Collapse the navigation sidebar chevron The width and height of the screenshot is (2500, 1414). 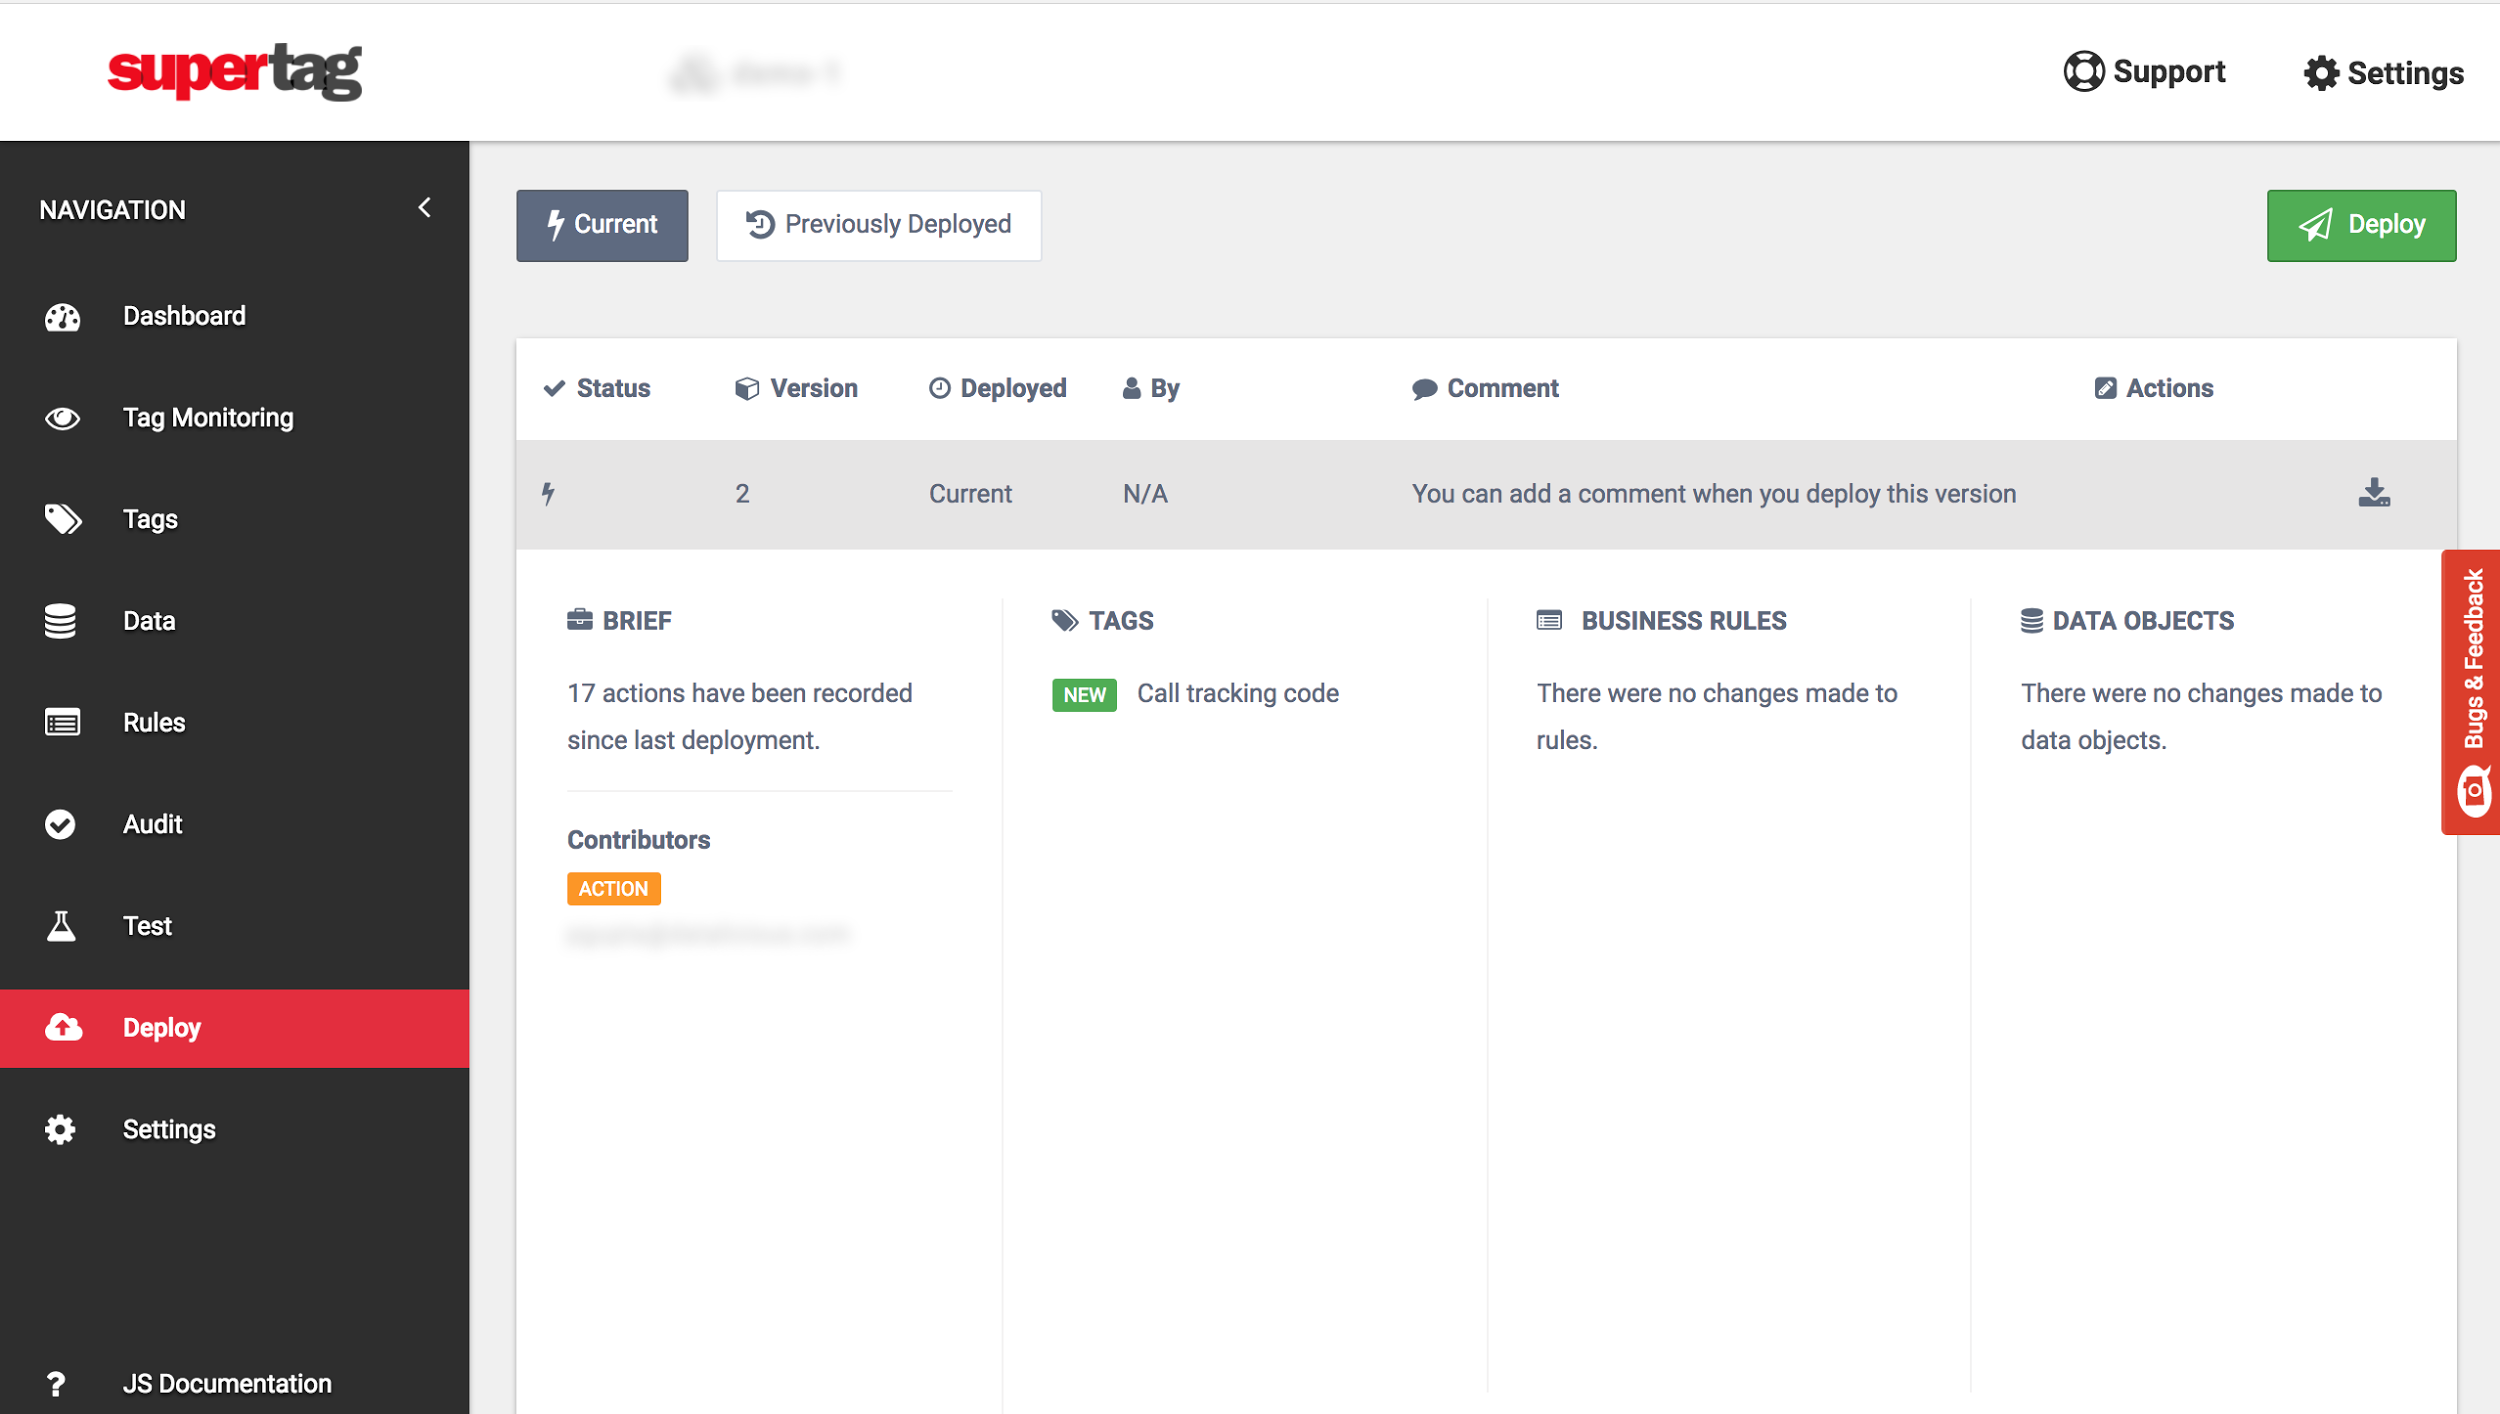tap(425, 208)
